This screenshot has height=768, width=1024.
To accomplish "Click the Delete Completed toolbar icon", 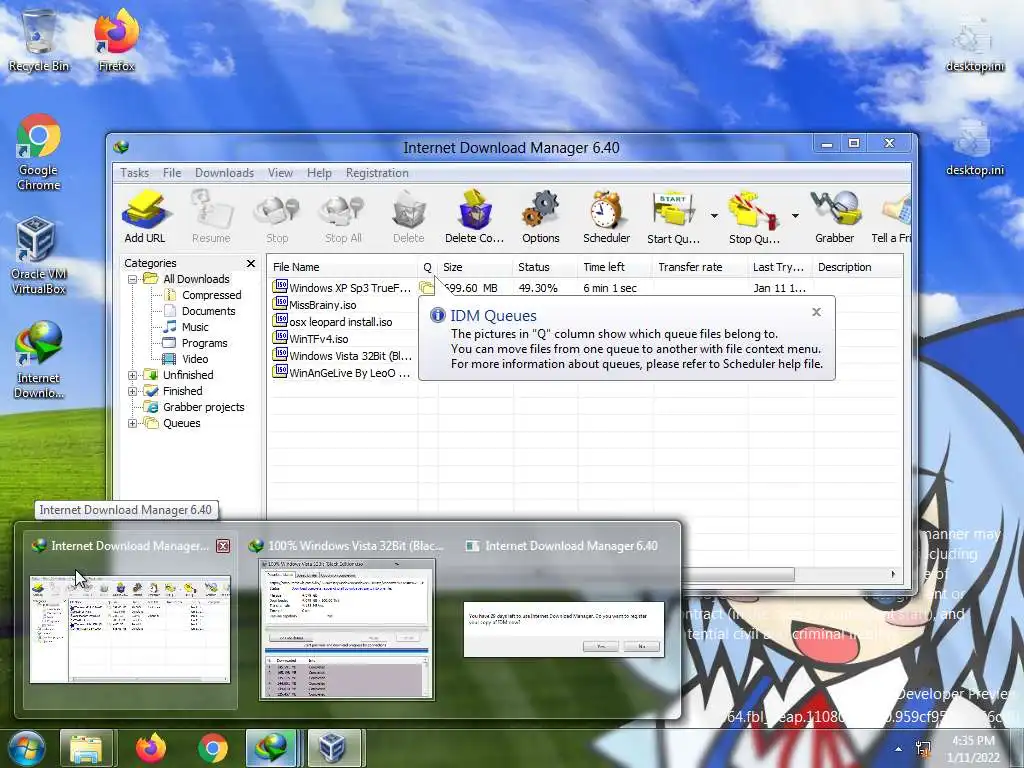I will [x=475, y=217].
